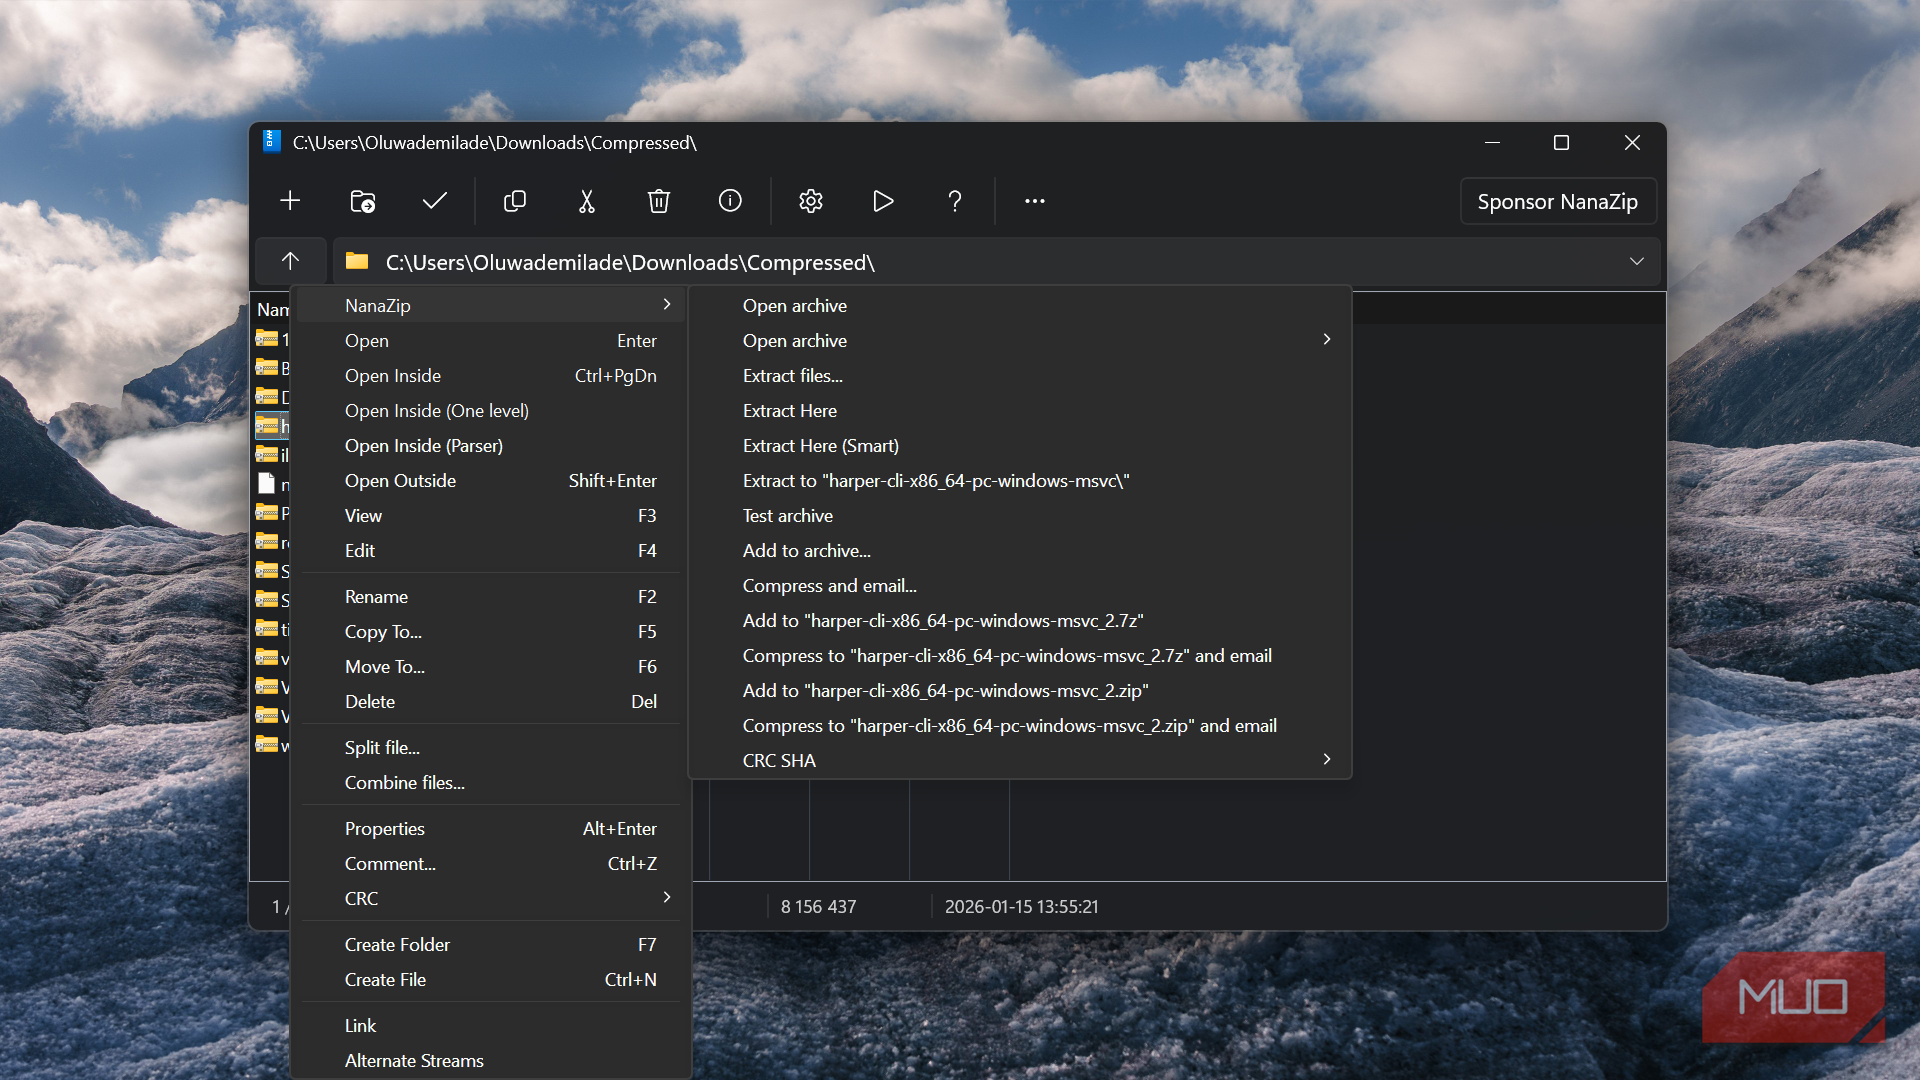Open the three-dots more menu
The image size is (1920, 1080).
pos(1035,201)
